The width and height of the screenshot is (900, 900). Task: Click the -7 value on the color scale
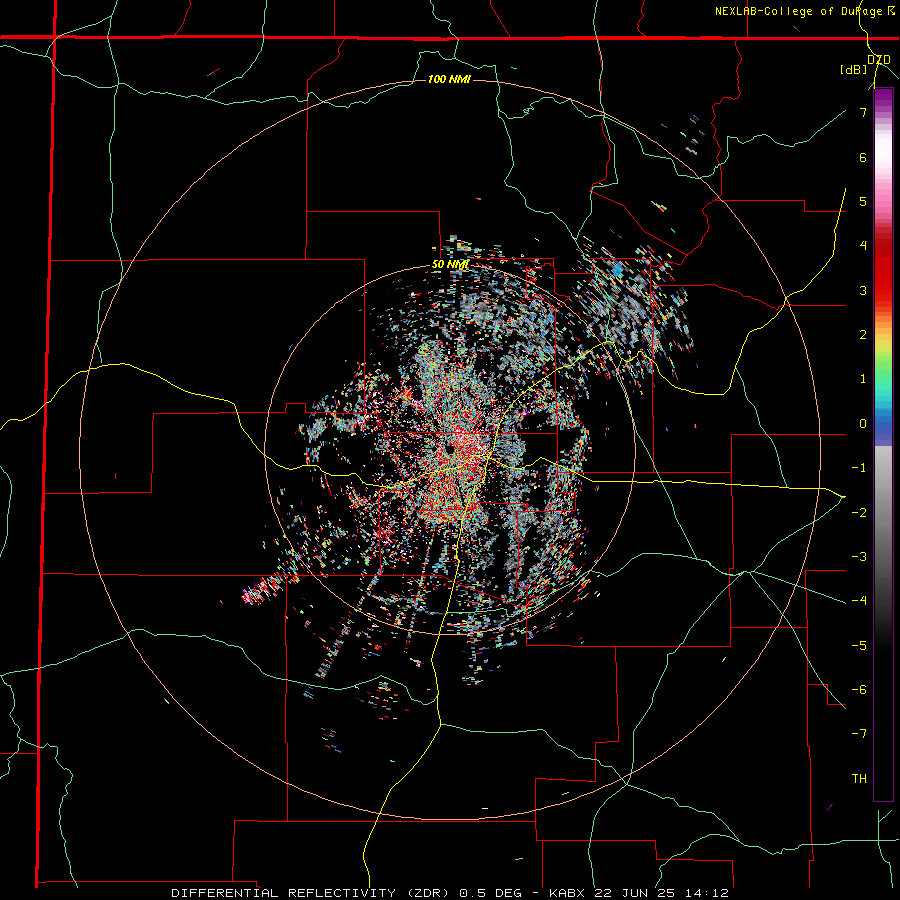click(859, 734)
